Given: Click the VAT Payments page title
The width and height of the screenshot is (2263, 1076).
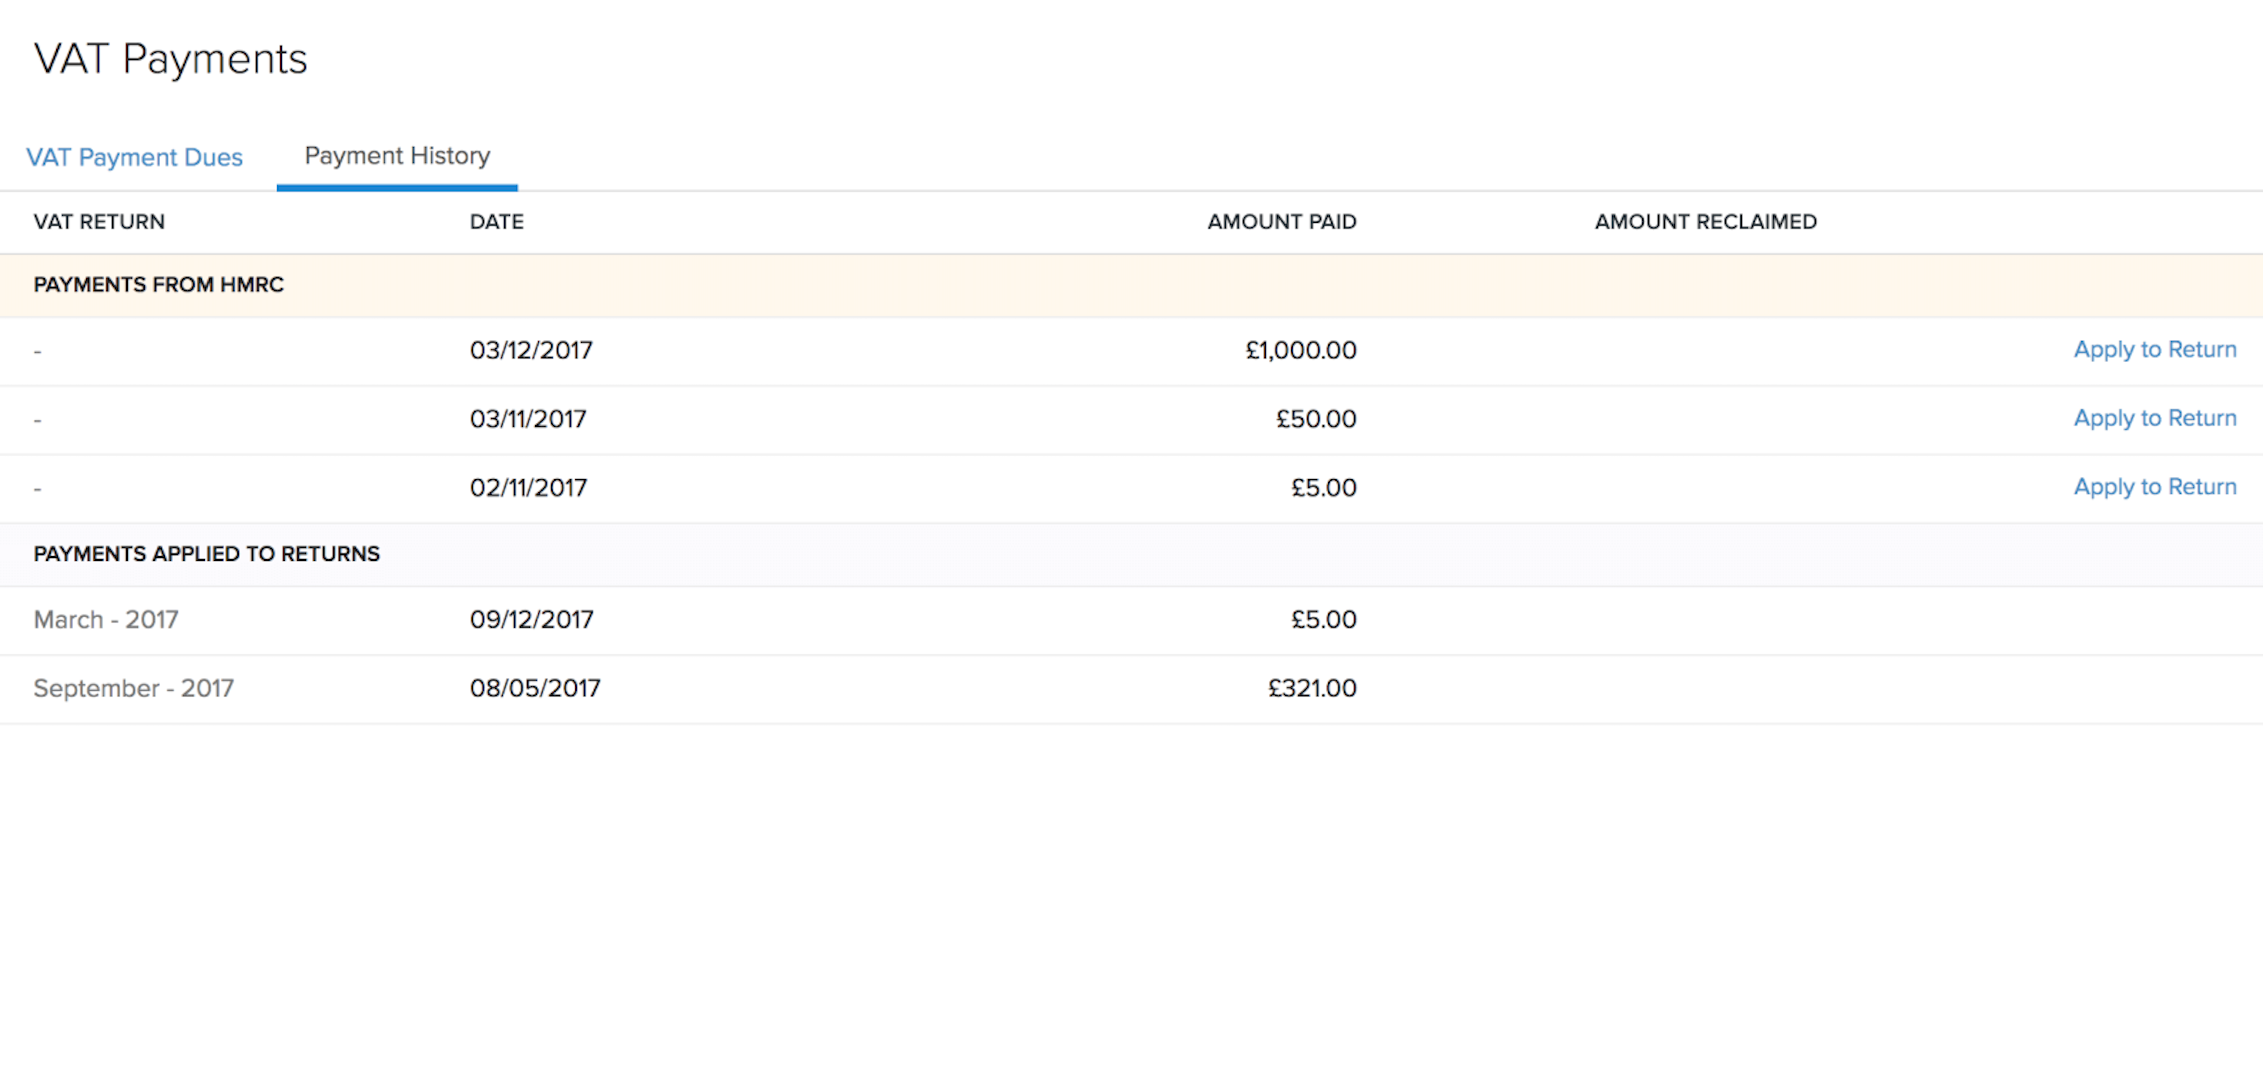Looking at the screenshot, I should pos(170,59).
